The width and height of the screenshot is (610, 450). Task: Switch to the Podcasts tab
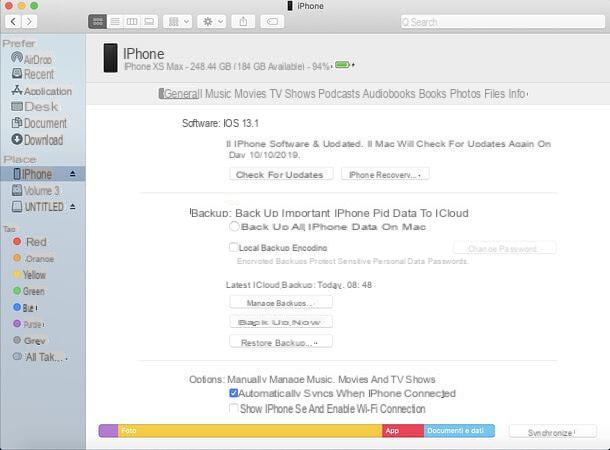(339, 94)
